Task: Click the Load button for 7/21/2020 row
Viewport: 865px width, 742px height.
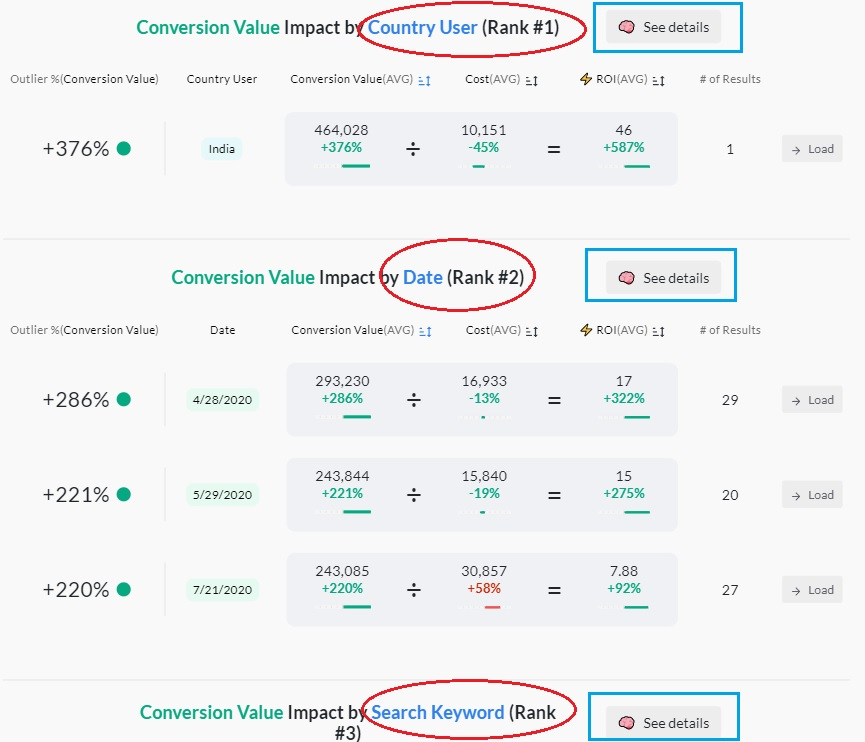Action: [811, 589]
